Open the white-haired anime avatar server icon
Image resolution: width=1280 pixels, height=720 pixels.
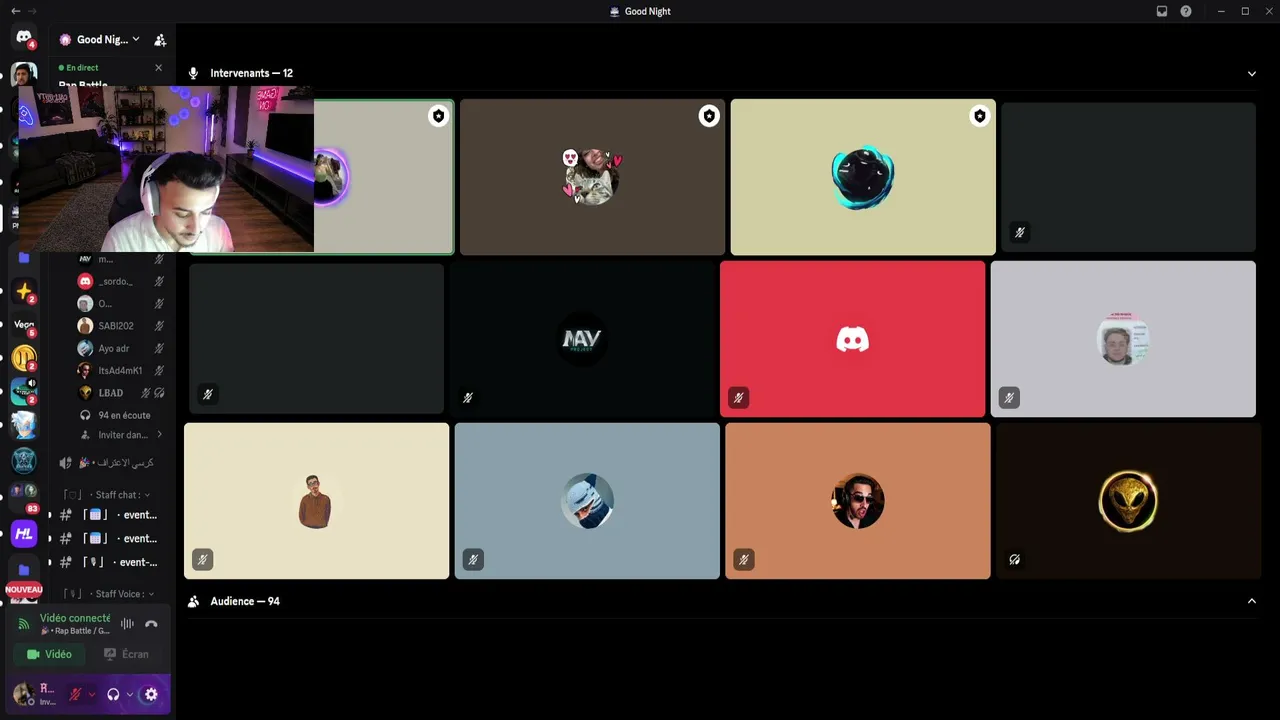24,426
